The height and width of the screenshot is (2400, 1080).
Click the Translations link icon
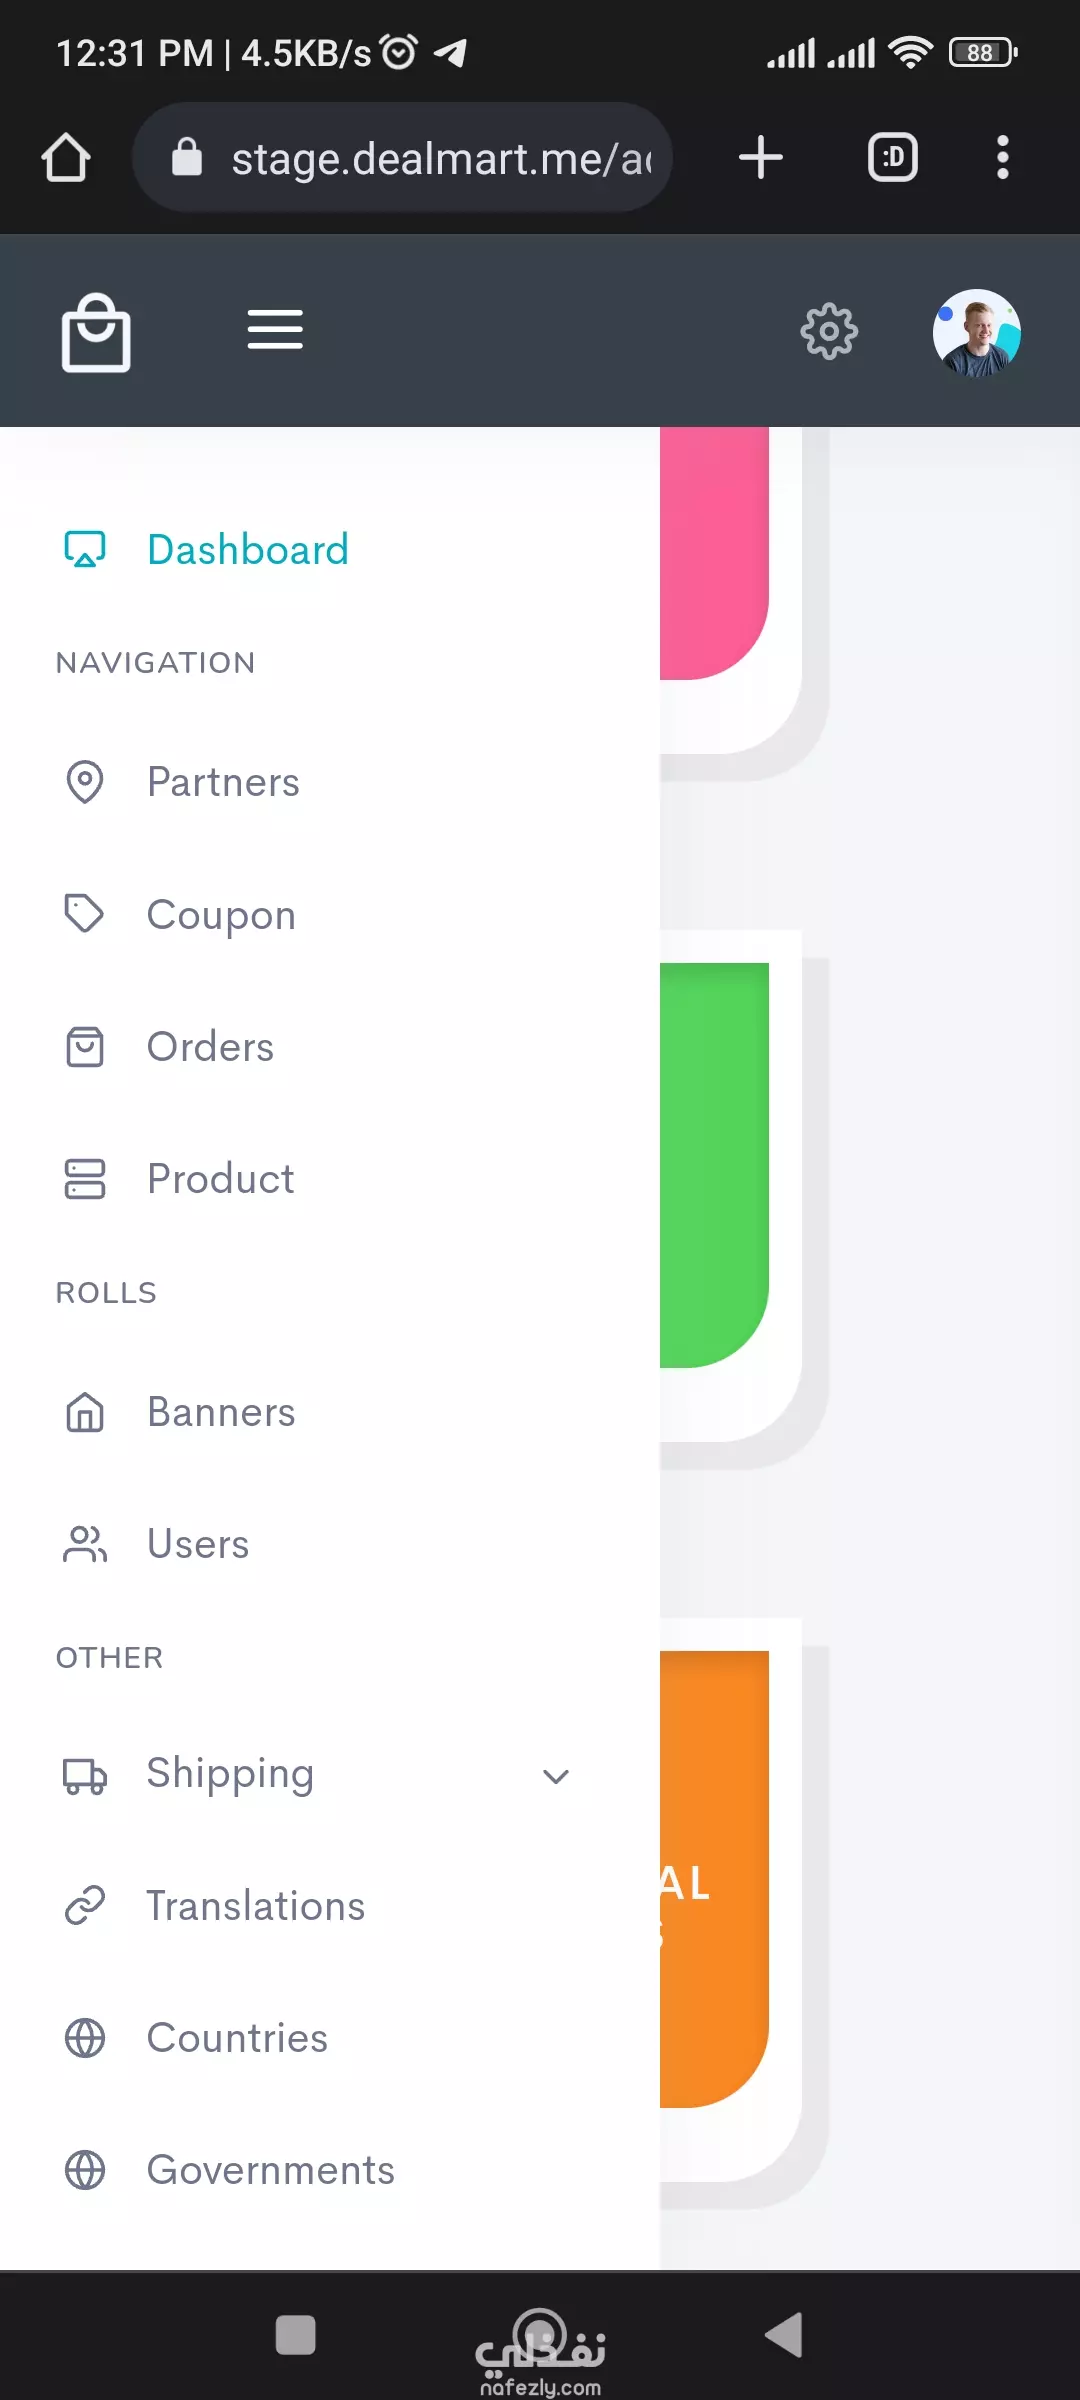pos(84,1905)
